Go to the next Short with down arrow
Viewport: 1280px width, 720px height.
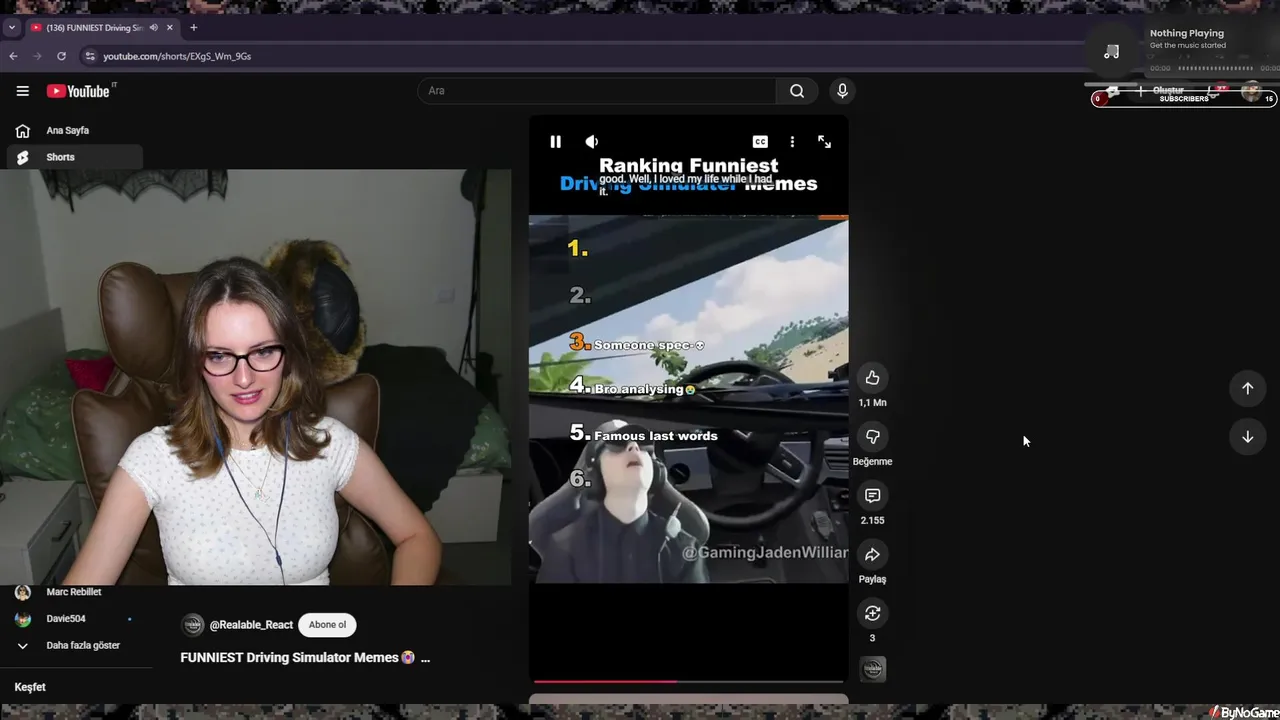tap(1247, 437)
